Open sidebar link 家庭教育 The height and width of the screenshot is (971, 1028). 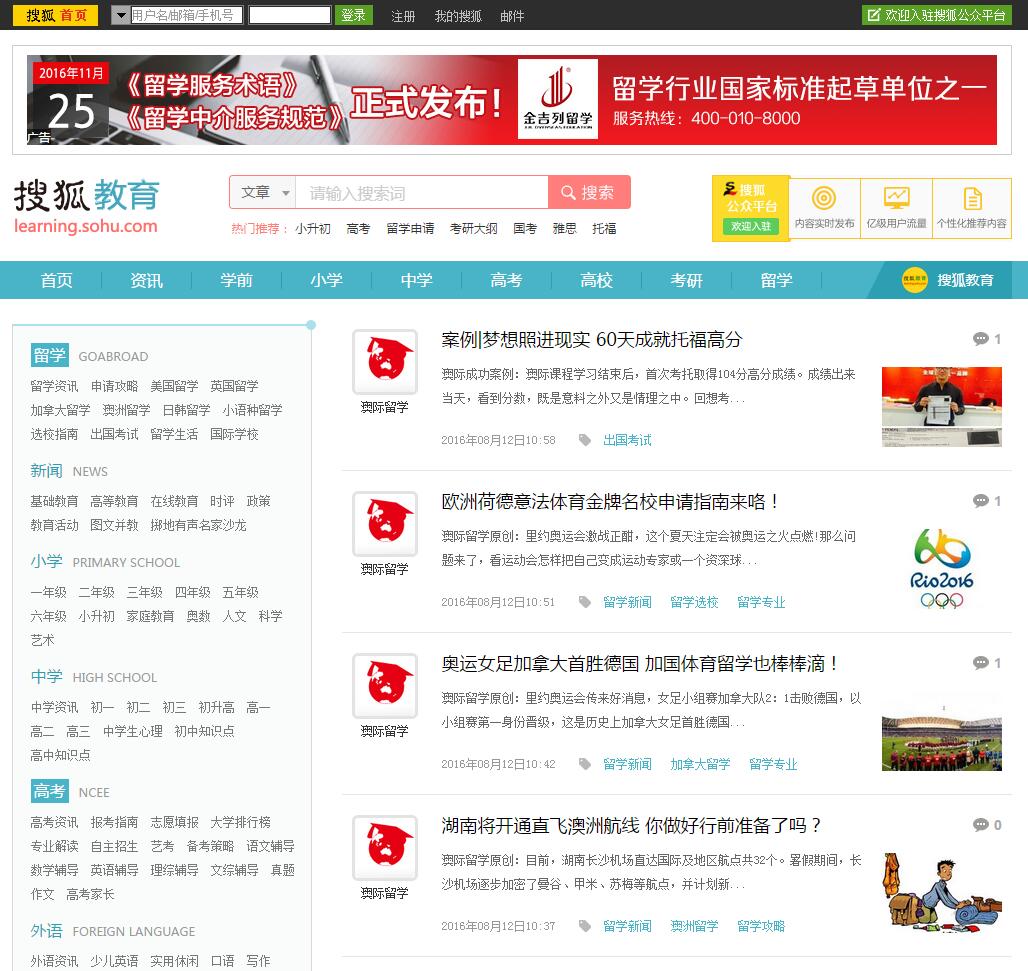pyautogui.click(x=150, y=616)
